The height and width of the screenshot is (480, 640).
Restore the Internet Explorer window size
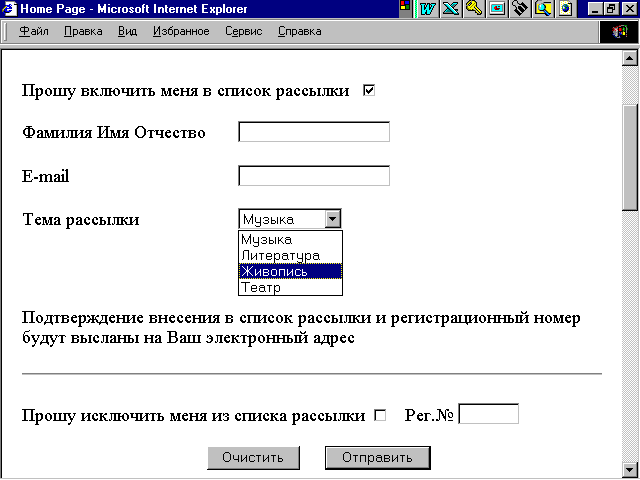[x=611, y=9]
